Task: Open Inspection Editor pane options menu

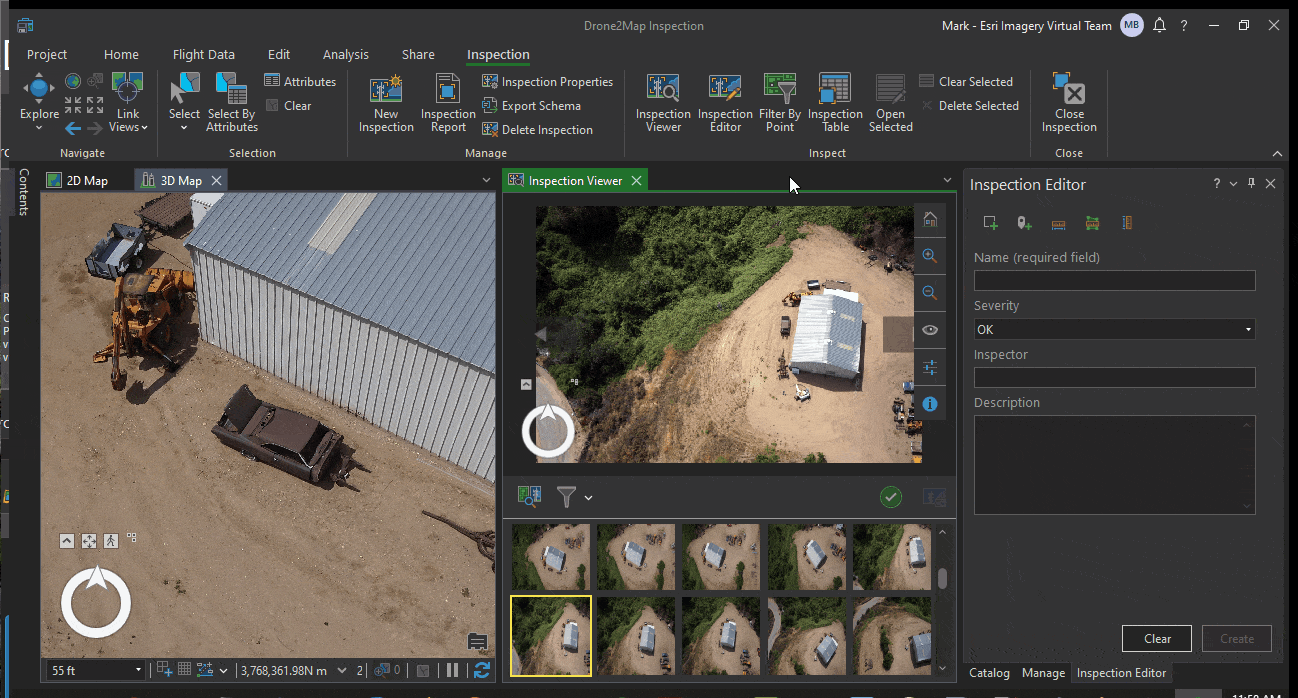Action: (1233, 184)
